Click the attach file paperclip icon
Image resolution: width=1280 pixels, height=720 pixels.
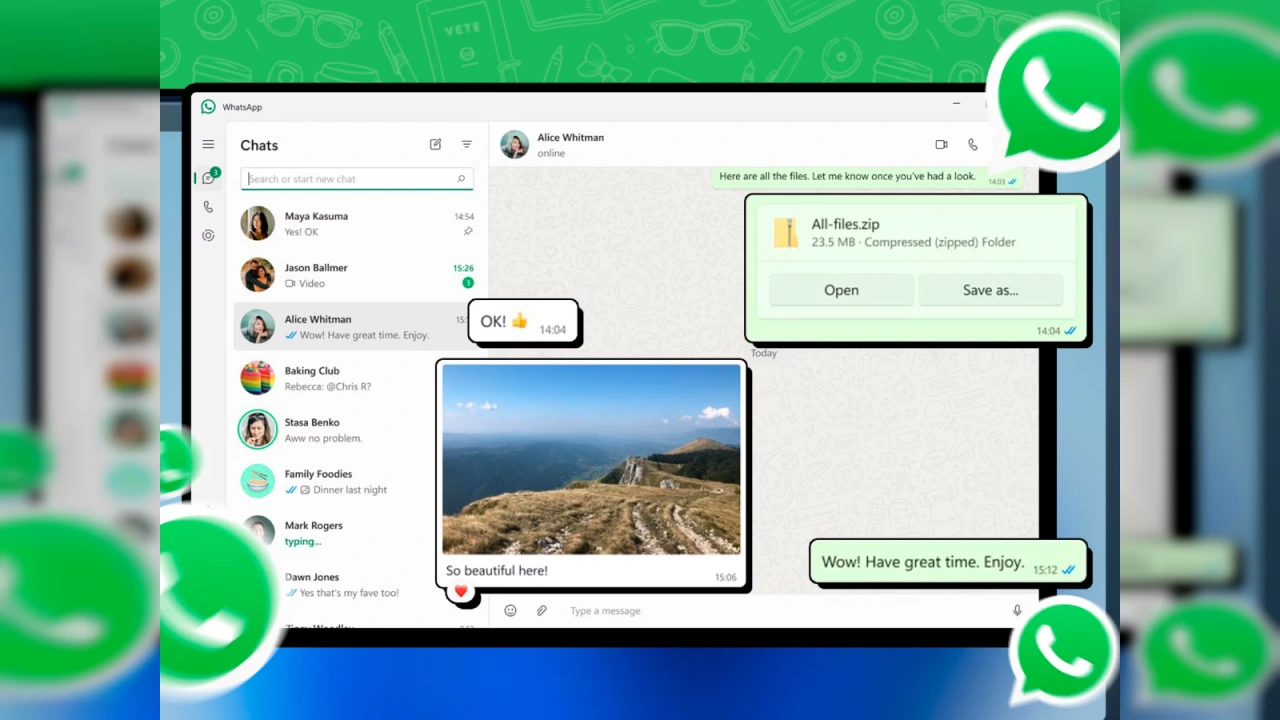(x=541, y=611)
